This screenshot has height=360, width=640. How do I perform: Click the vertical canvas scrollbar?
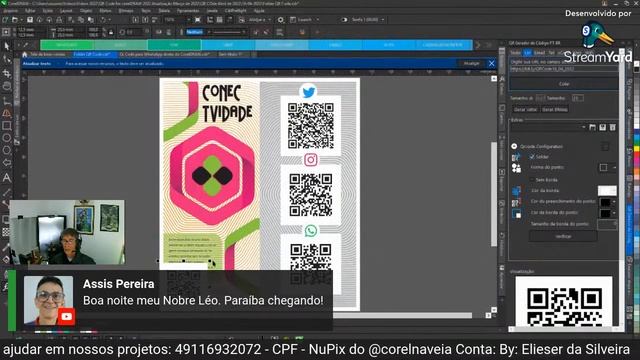coord(494,194)
